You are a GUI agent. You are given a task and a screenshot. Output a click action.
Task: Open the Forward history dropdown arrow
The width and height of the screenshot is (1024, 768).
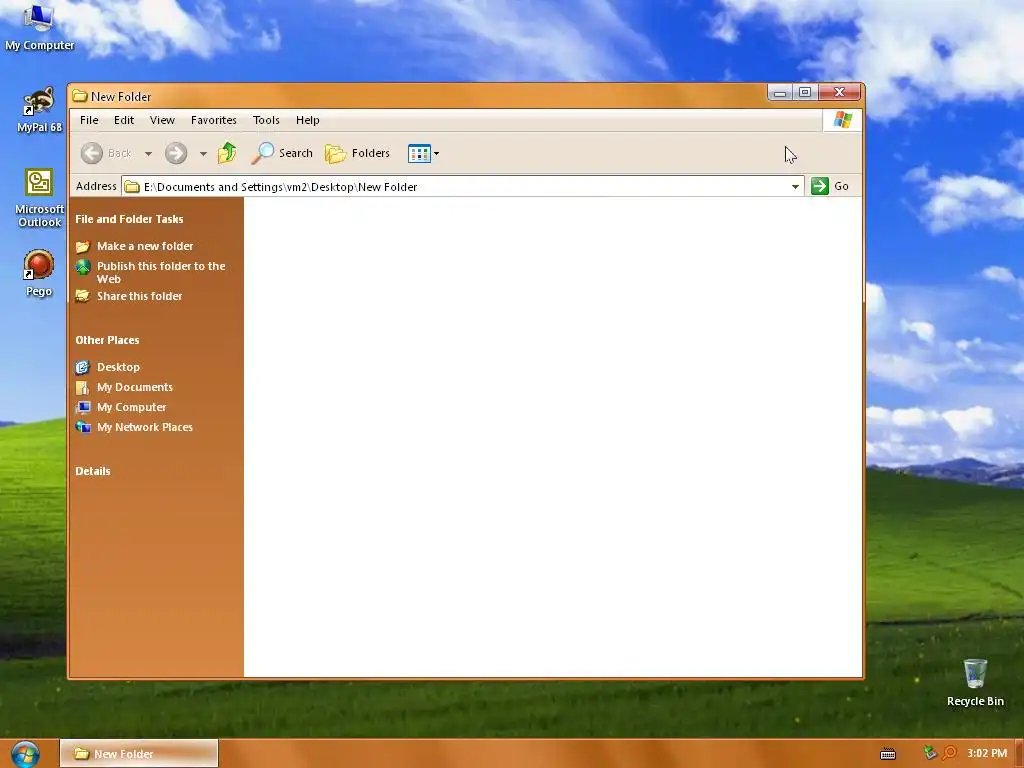tap(203, 153)
